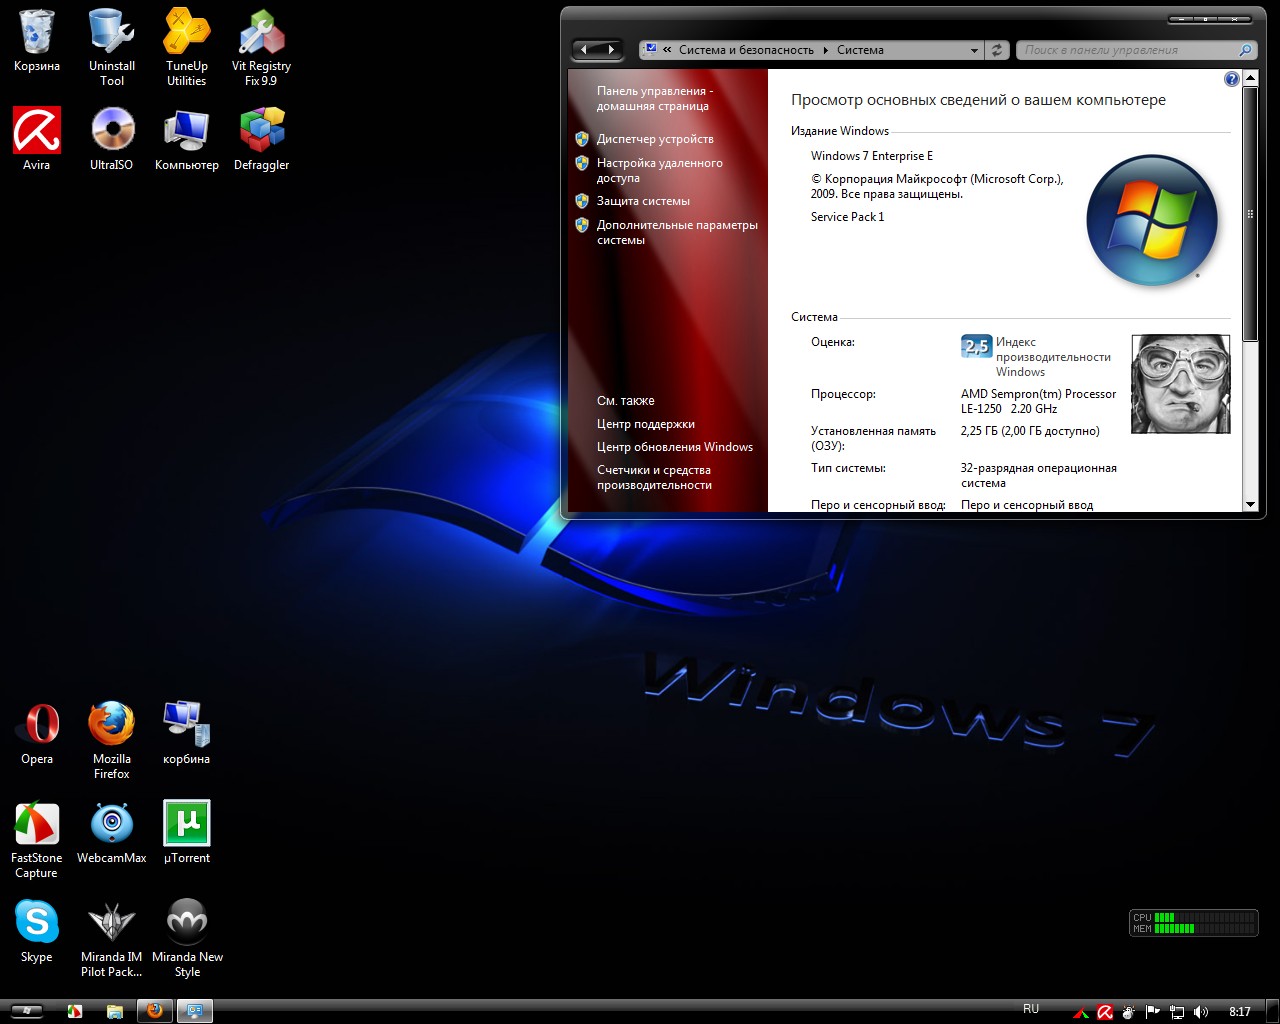The width and height of the screenshot is (1280, 1024).
Task: Select the Mozilla Firefox desktop icon
Action: click(112, 740)
